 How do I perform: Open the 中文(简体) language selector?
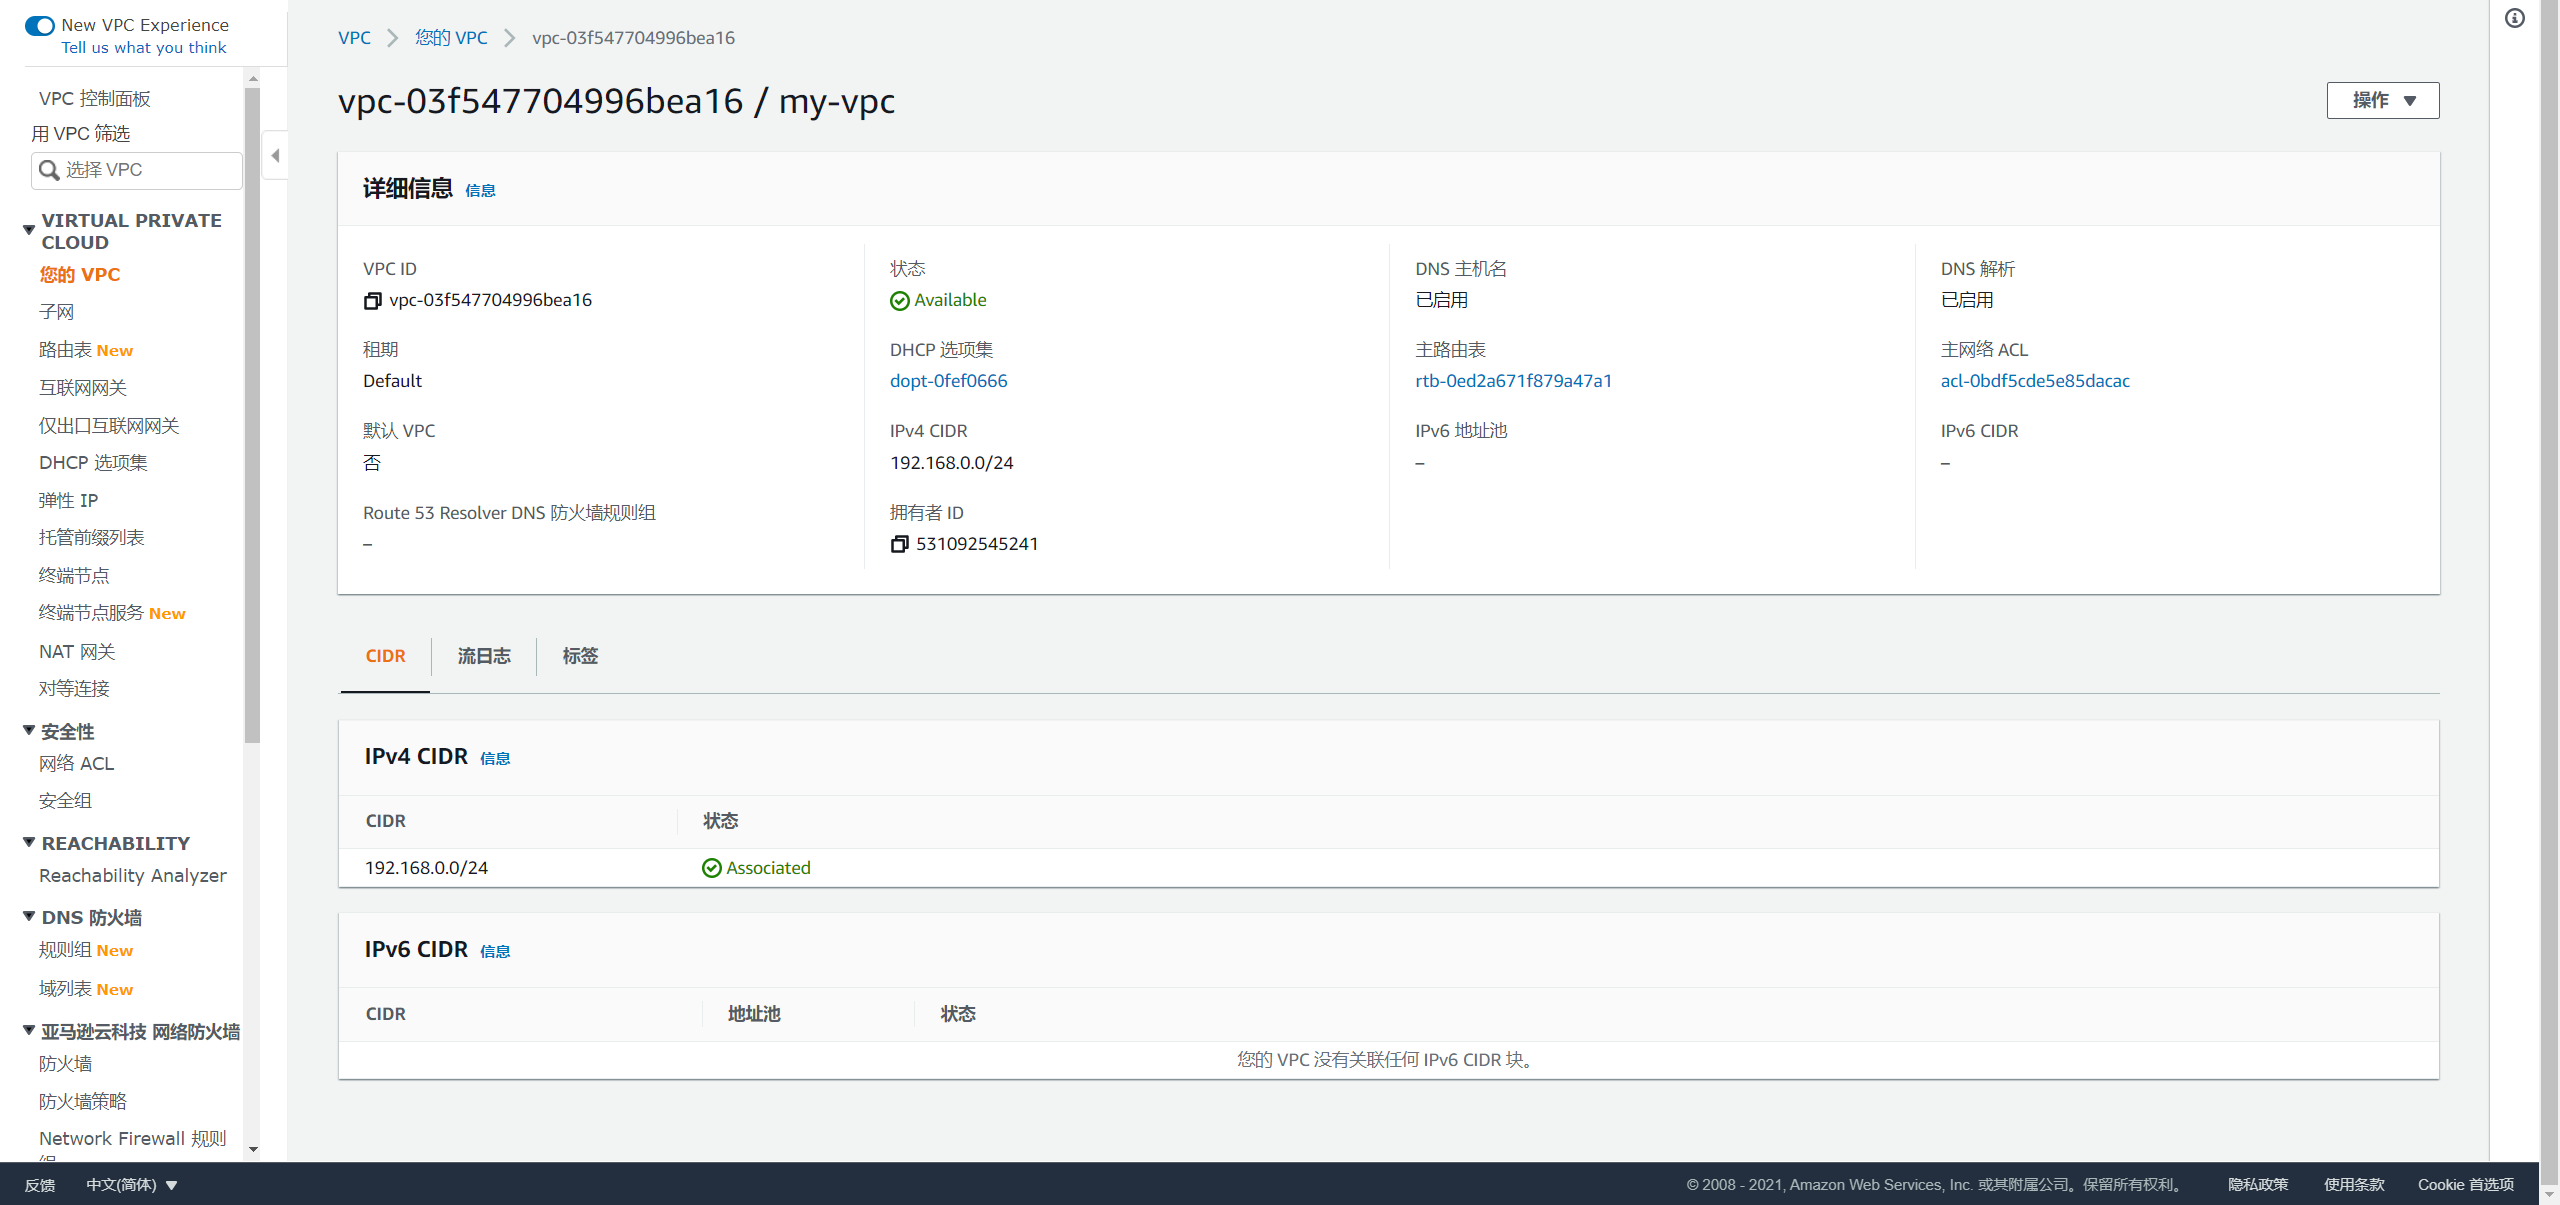tap(132, 1185)
